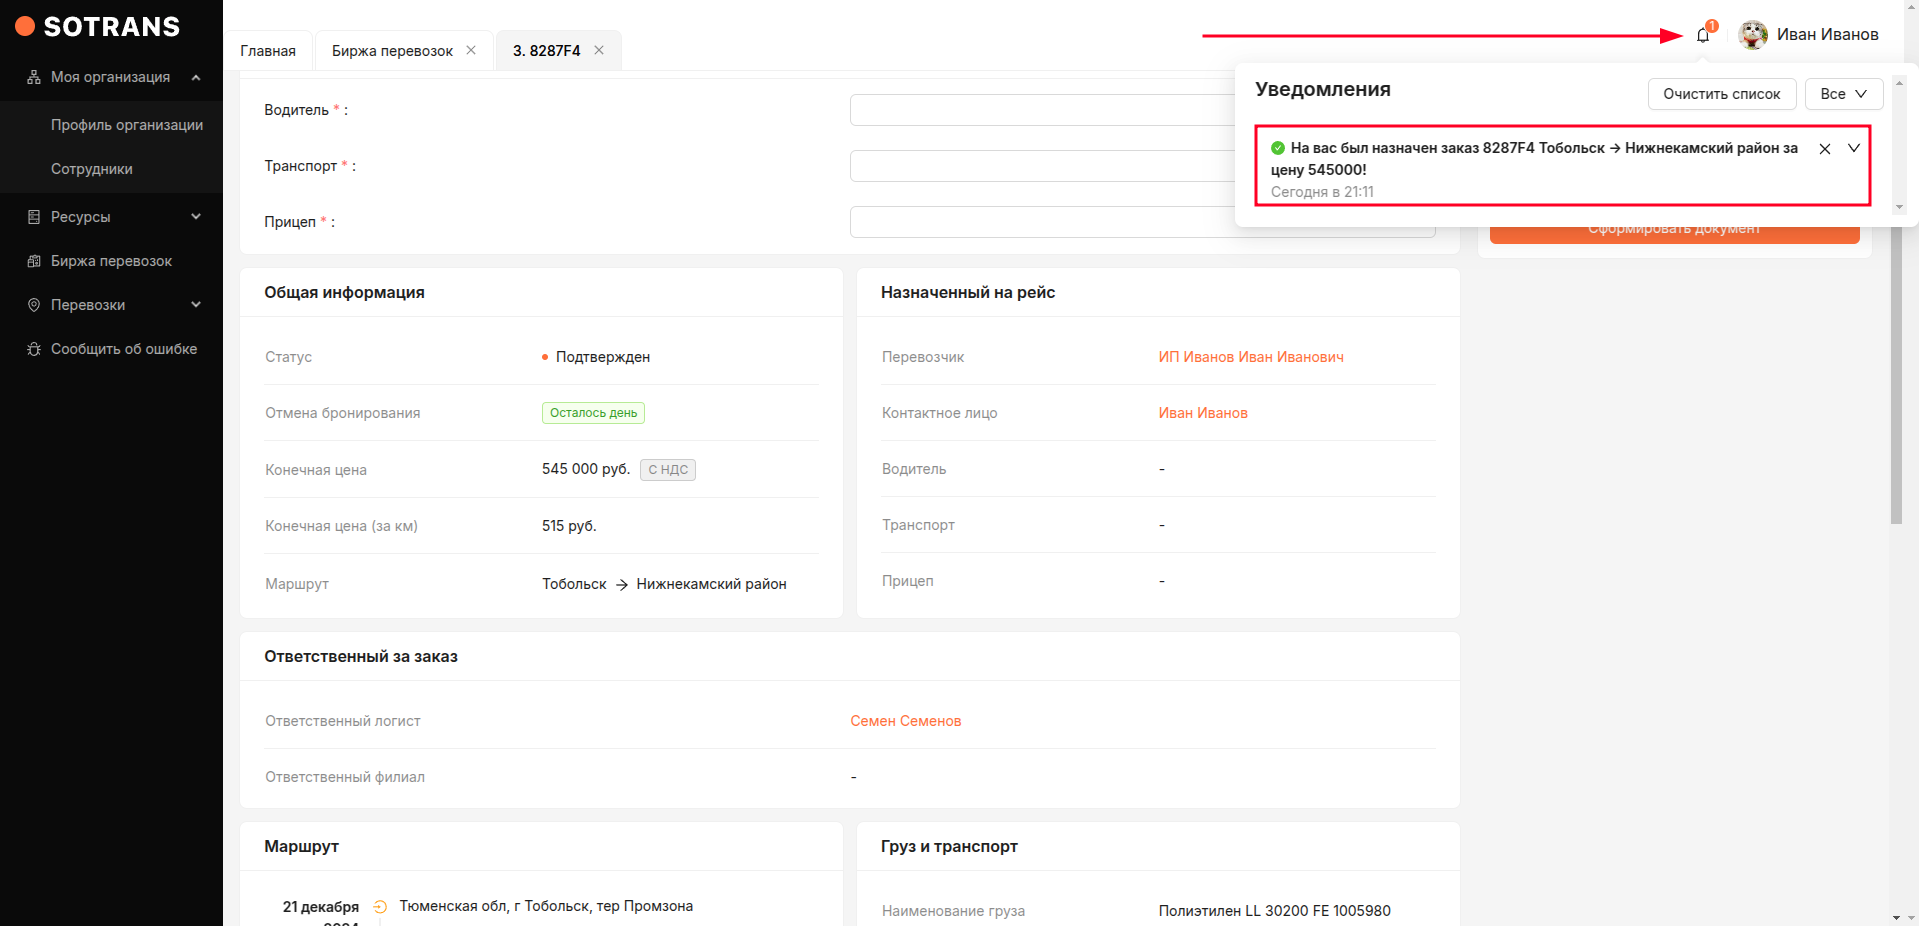The width and height of the screenshot is (1919, 926).
Task: Close the 3. 8287F4 tab
Action: click(599, 50)
